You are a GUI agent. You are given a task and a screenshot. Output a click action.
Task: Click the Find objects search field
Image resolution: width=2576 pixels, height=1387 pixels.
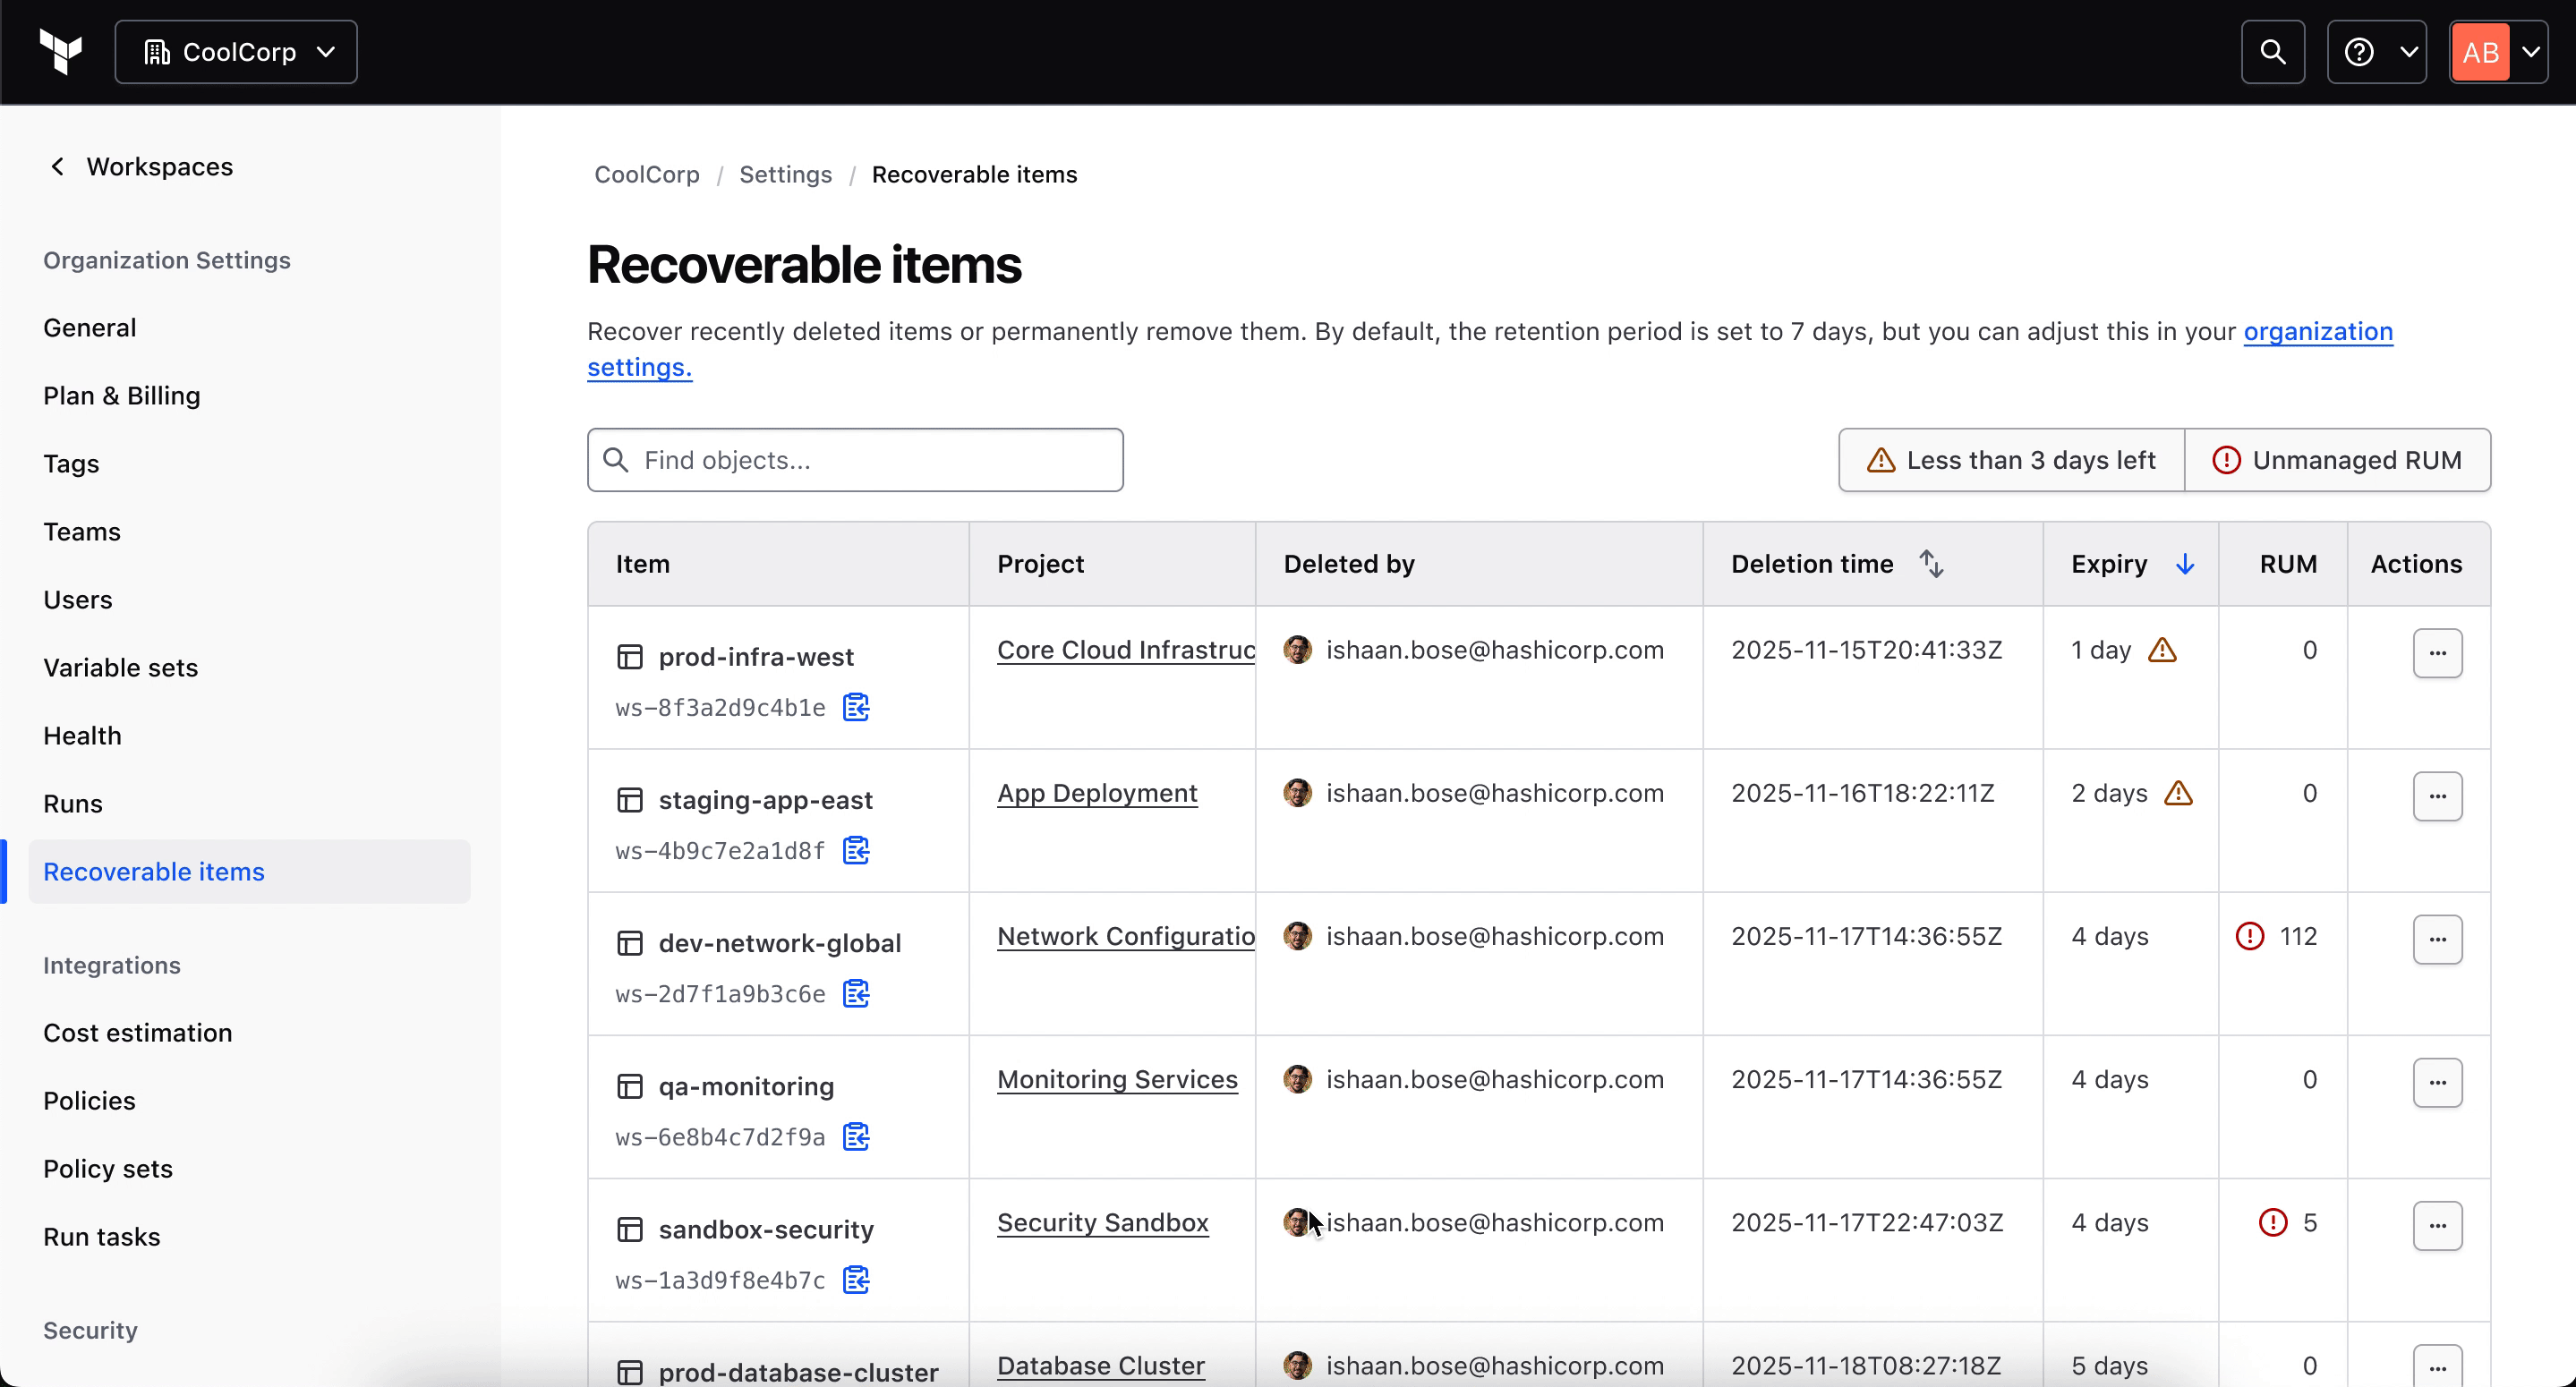[x=855, y=460]
